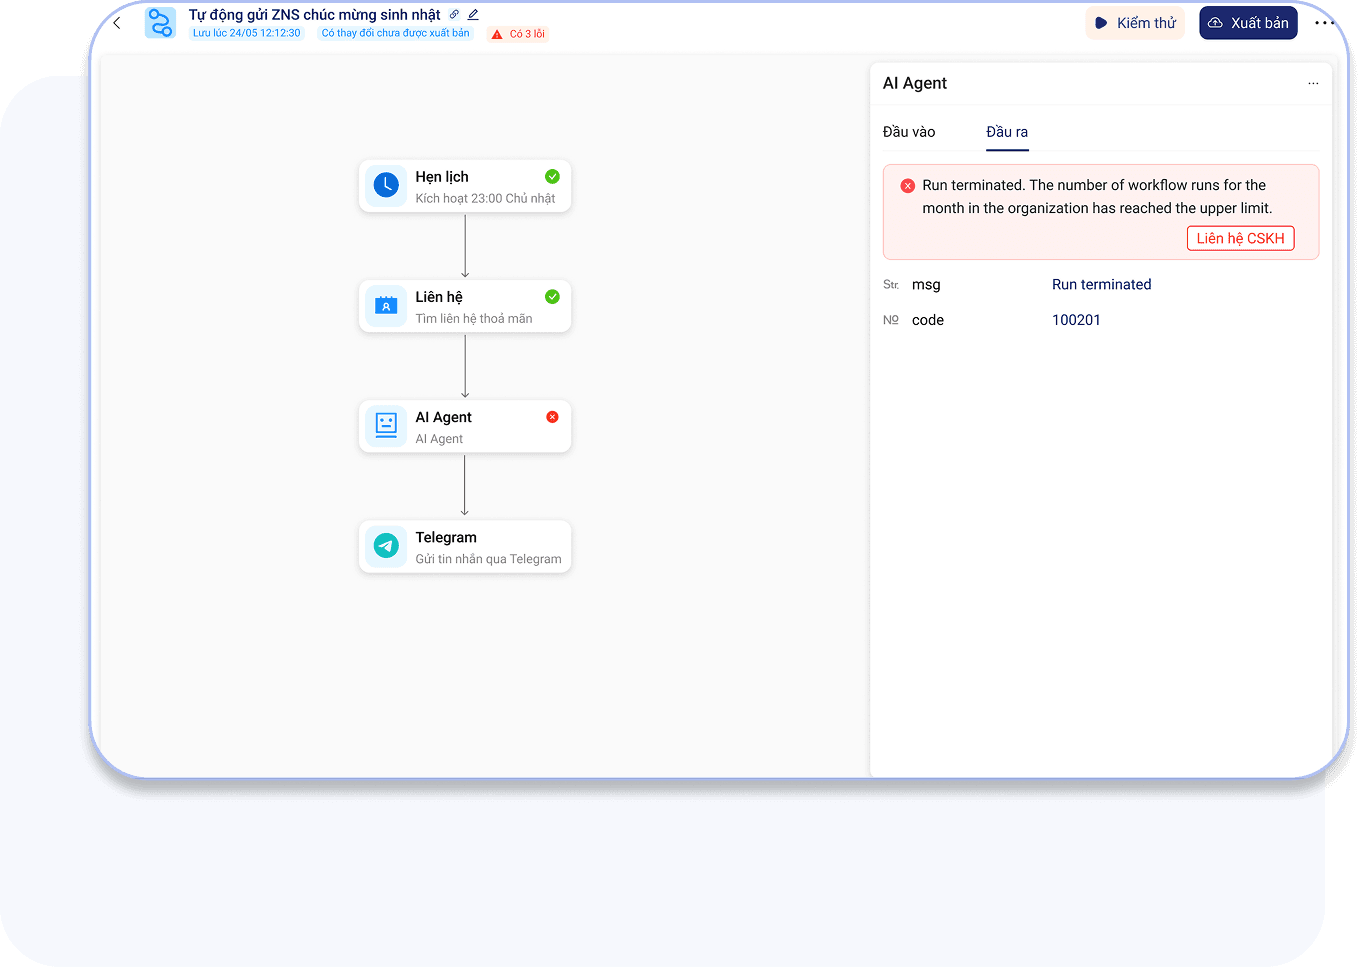The image size is (1362, 967).
Task: Expand the 'Có 3 lỗi' error badge
Action: 519,34
